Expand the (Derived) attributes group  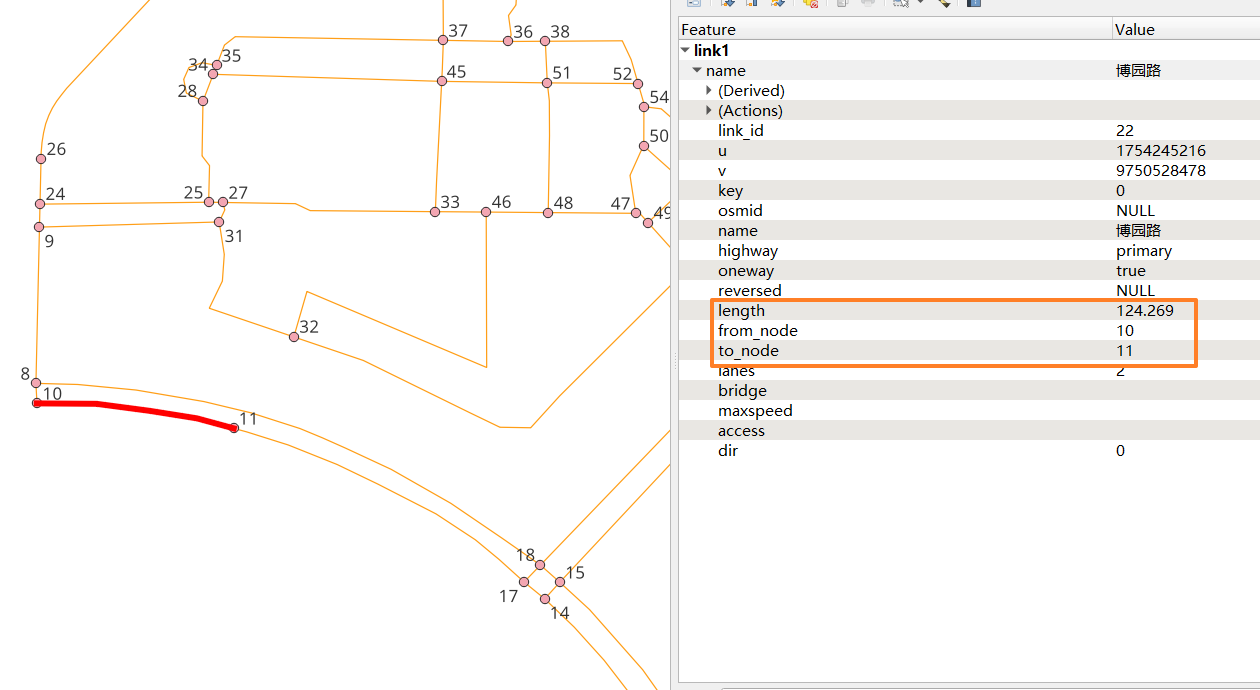709,90
